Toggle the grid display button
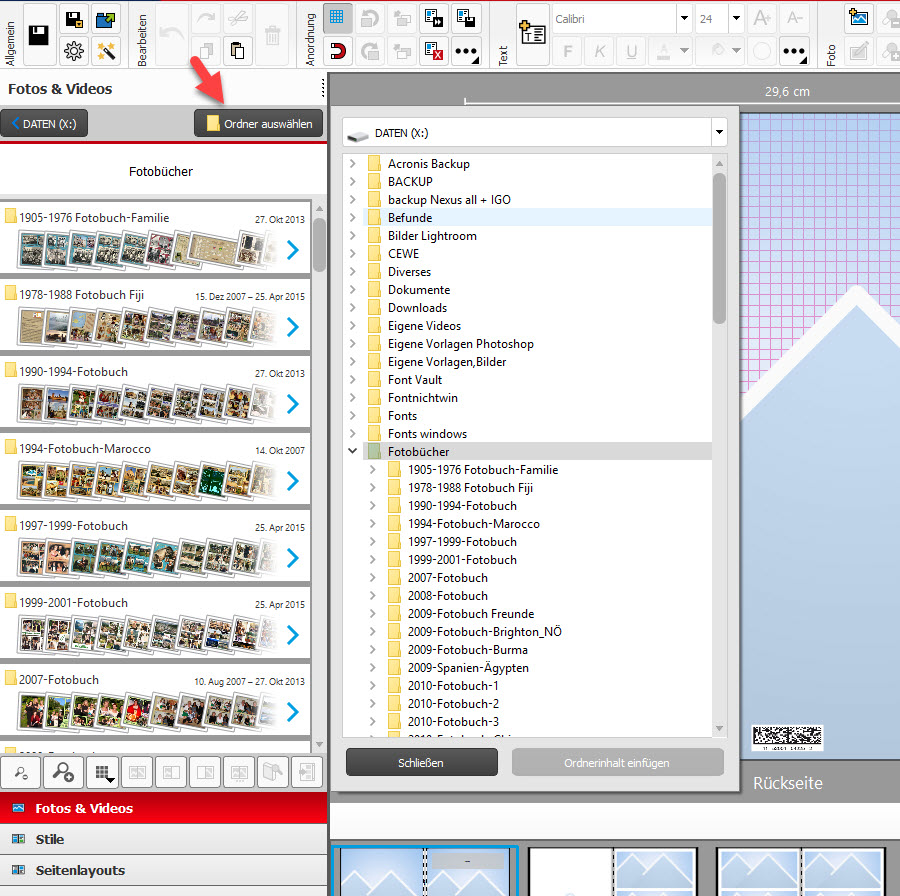 coord(339,18)
